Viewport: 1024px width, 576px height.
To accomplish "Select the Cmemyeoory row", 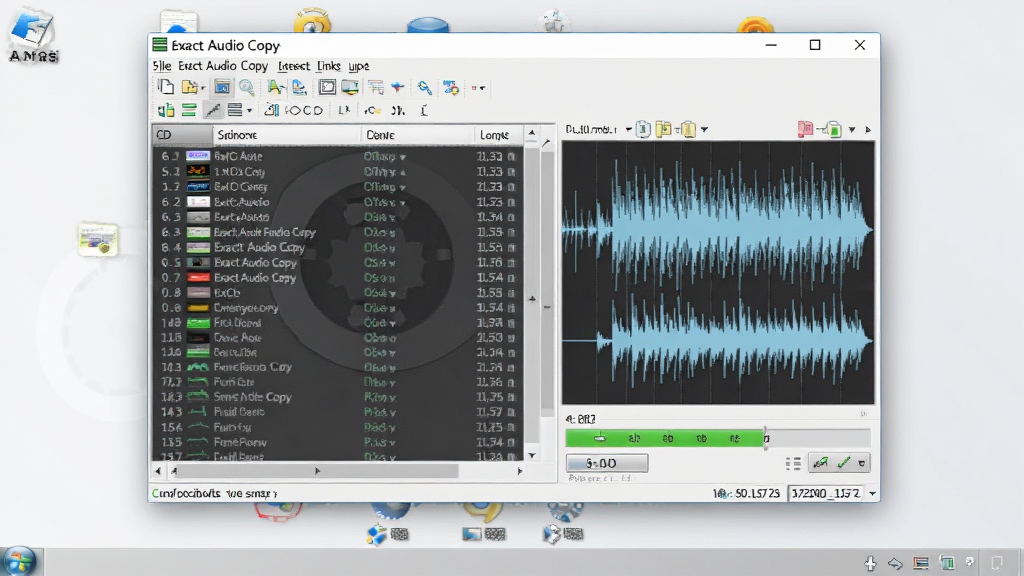I will [x=338, y=308].
